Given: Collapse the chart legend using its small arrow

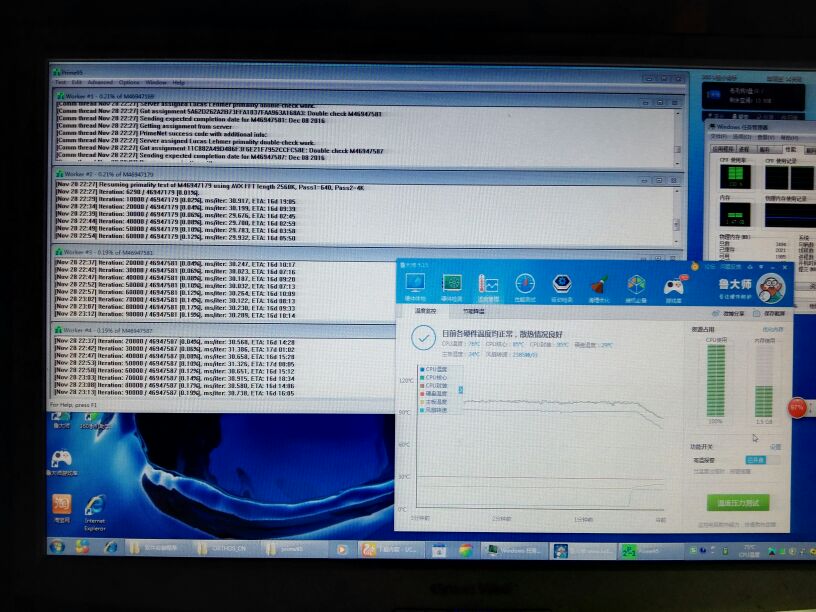Looking at the screenshot, I should click(x=461, y=389).
